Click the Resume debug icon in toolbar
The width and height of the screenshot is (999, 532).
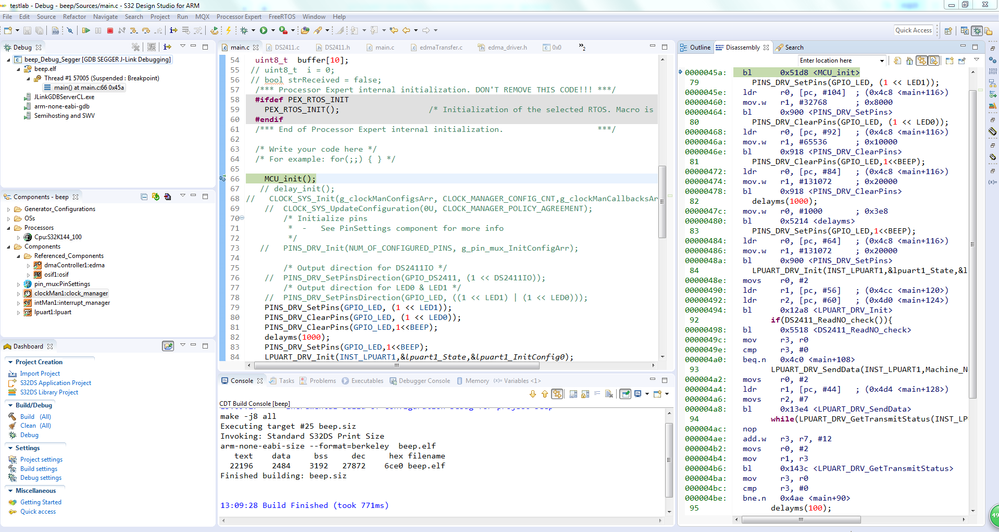click(x=86, y=30)
